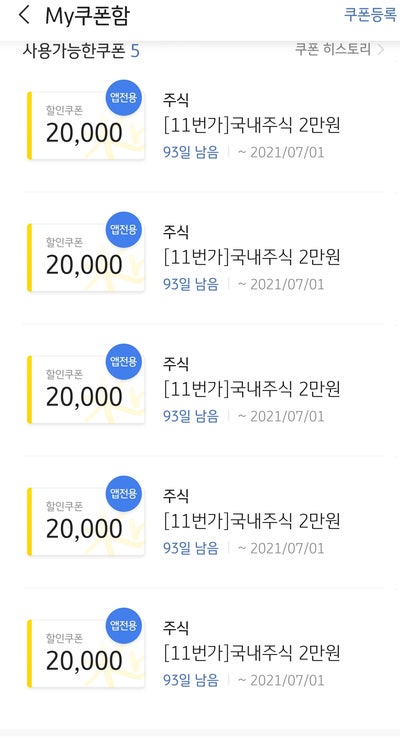Open fifth [11번가]국내주식 2만원 coupon title
Image resolution: width=400 pixels, height=740 pixels.
tap(252, 654)
